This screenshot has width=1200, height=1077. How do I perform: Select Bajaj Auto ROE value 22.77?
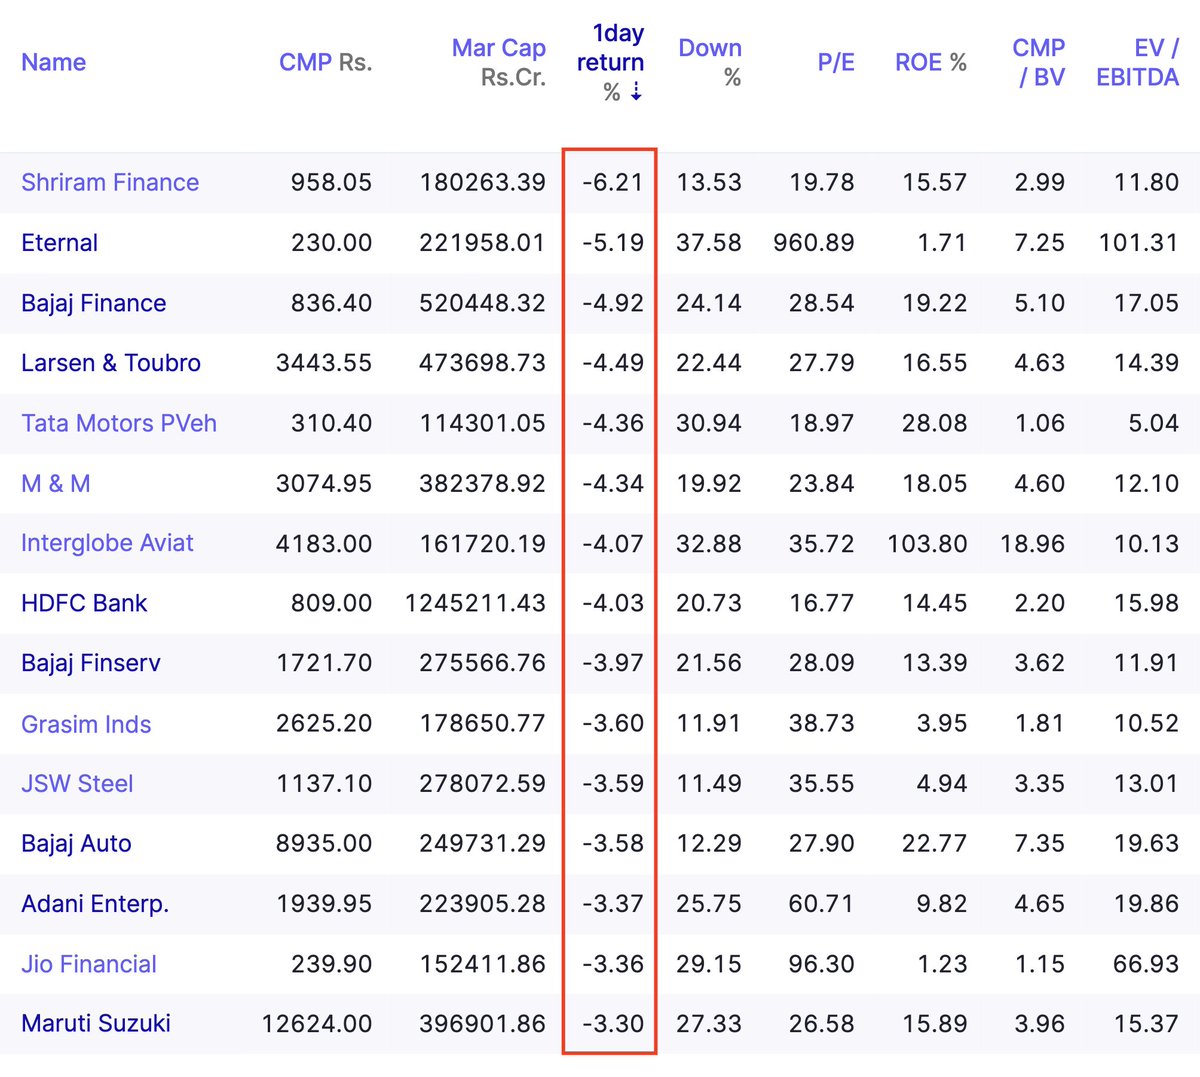pyautogui.click(x=934, y=844)
